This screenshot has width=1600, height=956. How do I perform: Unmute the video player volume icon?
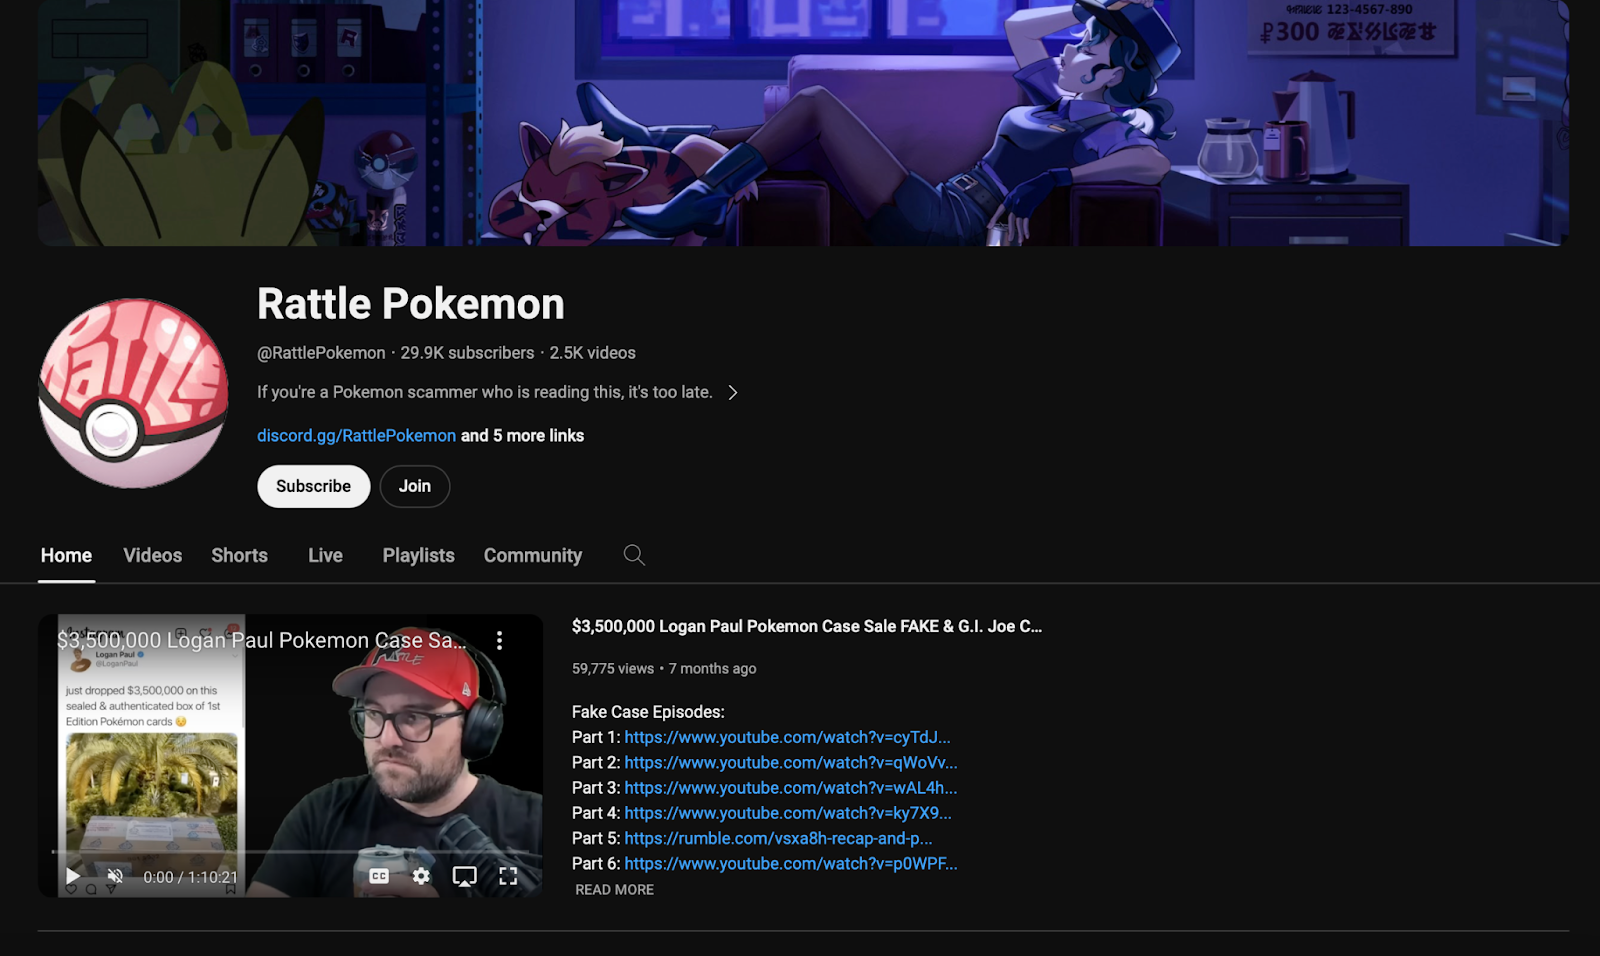point(116,876)
